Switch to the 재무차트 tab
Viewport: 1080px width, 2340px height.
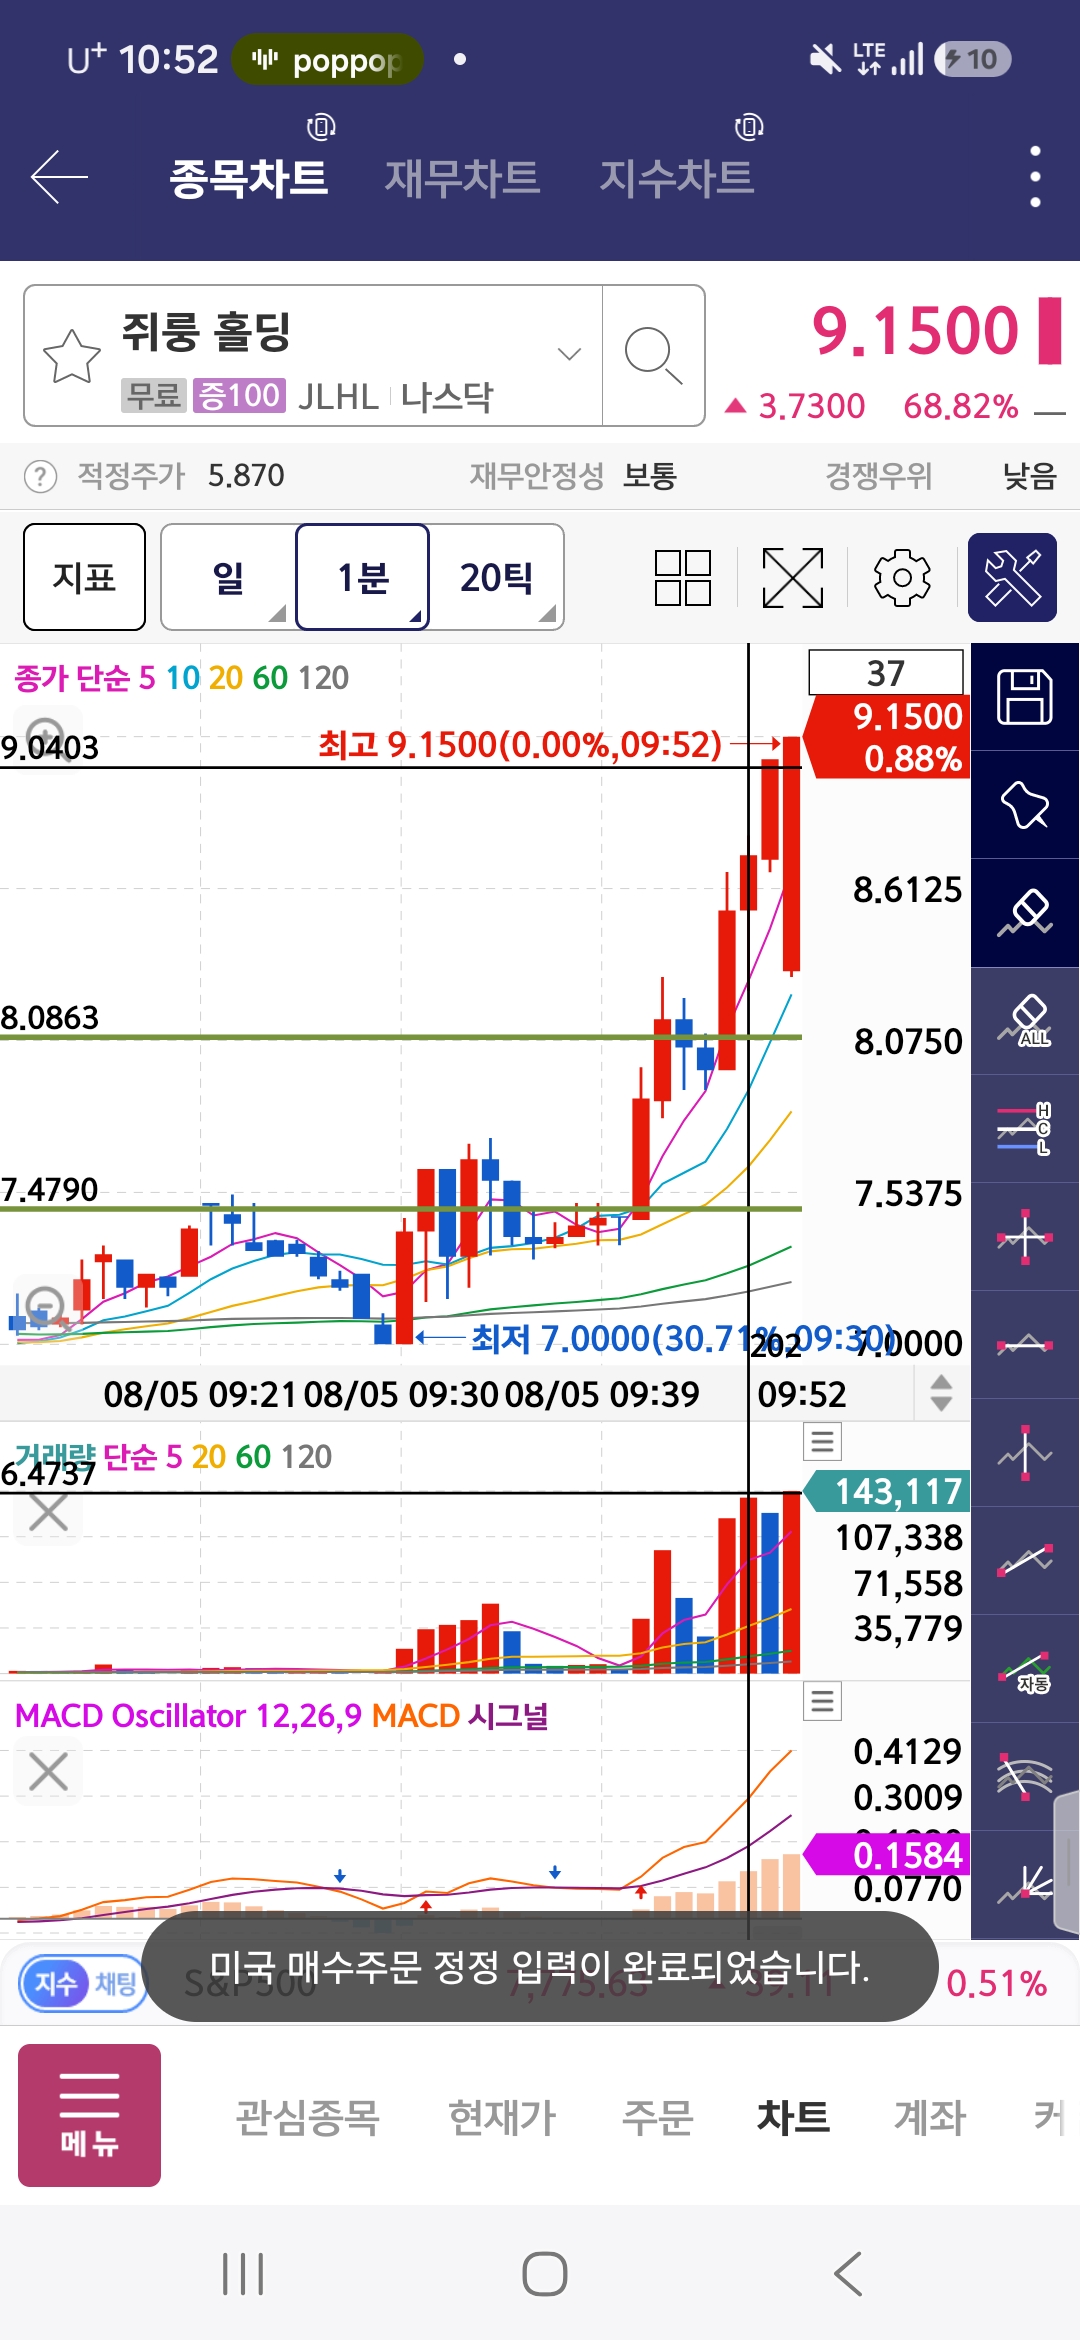click(x=462, y=178)
